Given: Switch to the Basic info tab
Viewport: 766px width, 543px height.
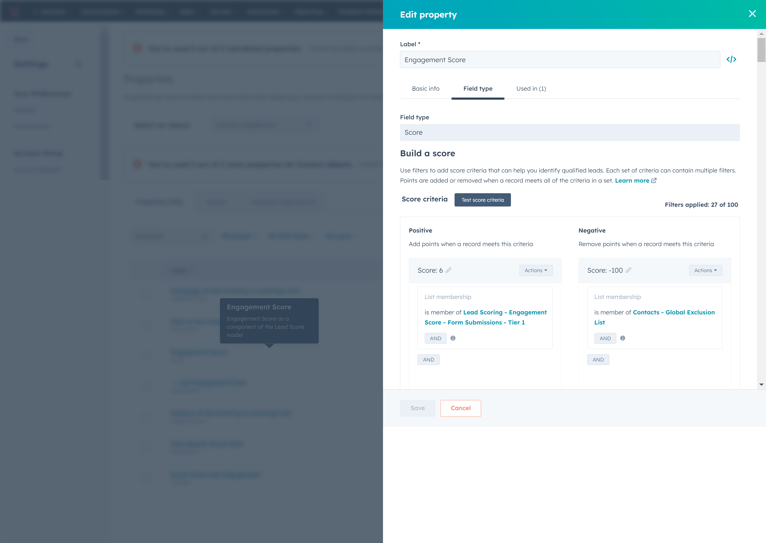Looking at the screenshot, I should pos(426,88).
